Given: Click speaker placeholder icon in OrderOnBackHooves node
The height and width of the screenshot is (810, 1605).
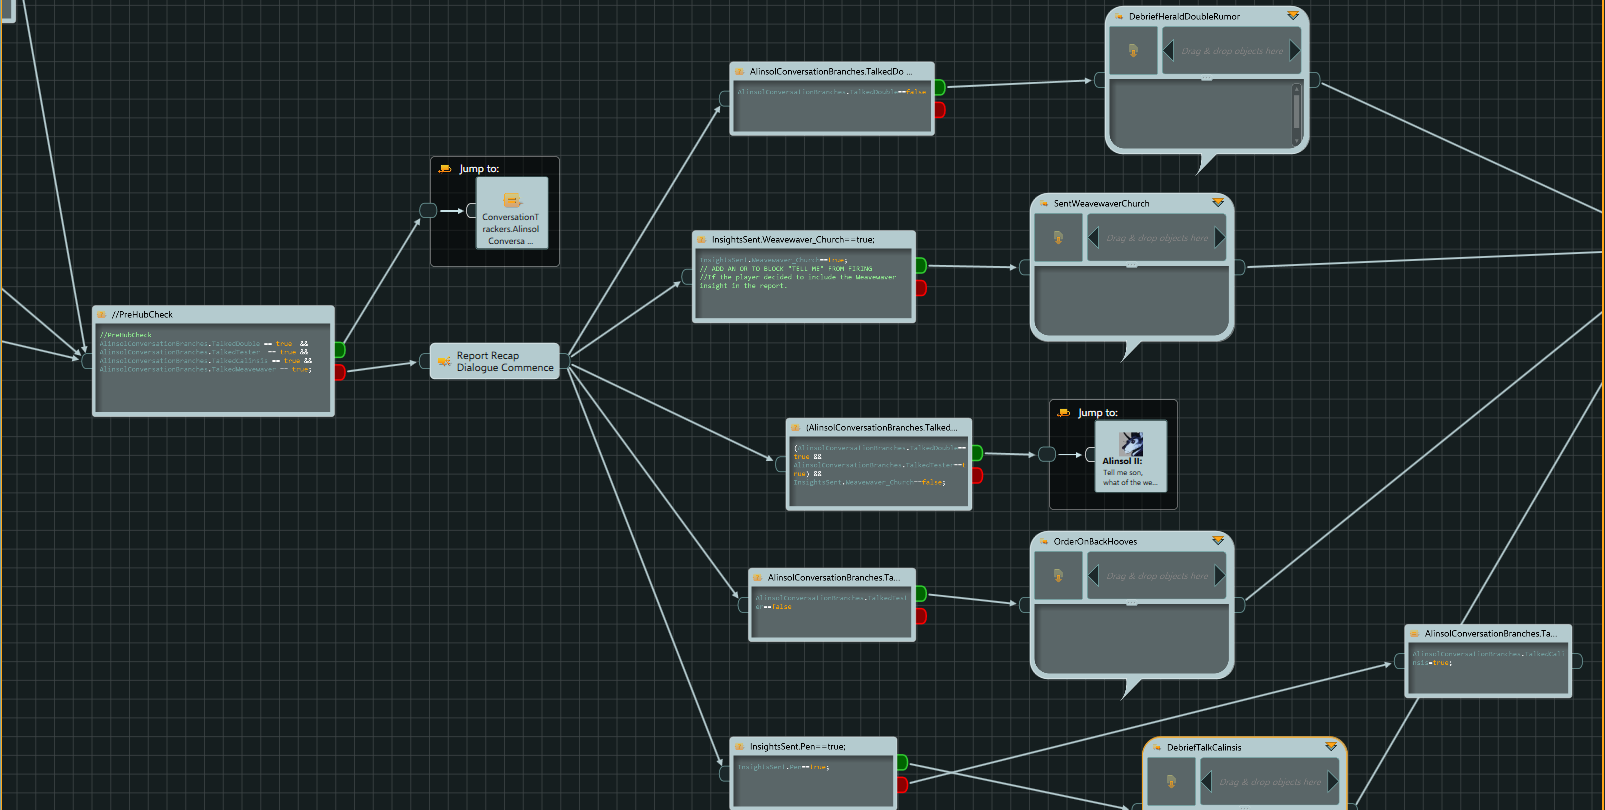Looking at the screenshot, I should (x=1058, y=576).
